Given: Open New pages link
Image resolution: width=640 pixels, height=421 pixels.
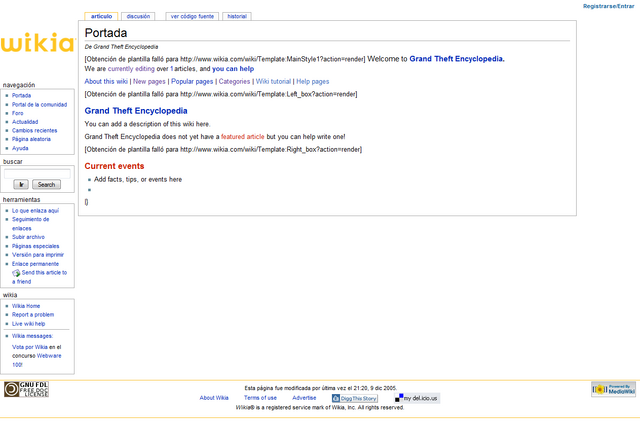Looking at the screenshot, I should (x=149, y=81).
